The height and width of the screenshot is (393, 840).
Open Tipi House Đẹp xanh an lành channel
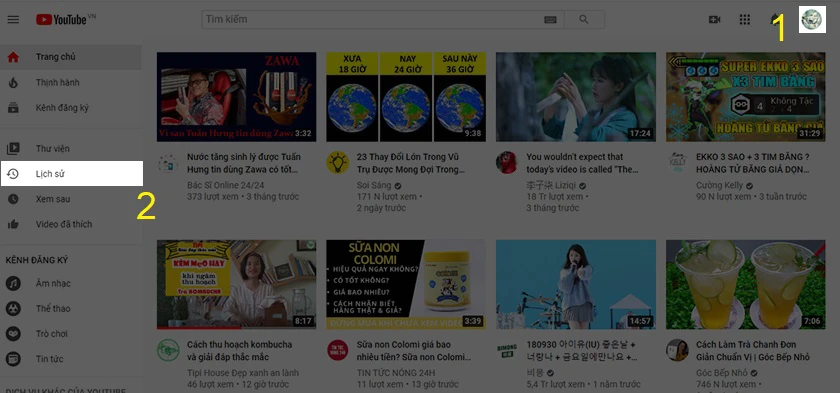pos(243,373)
